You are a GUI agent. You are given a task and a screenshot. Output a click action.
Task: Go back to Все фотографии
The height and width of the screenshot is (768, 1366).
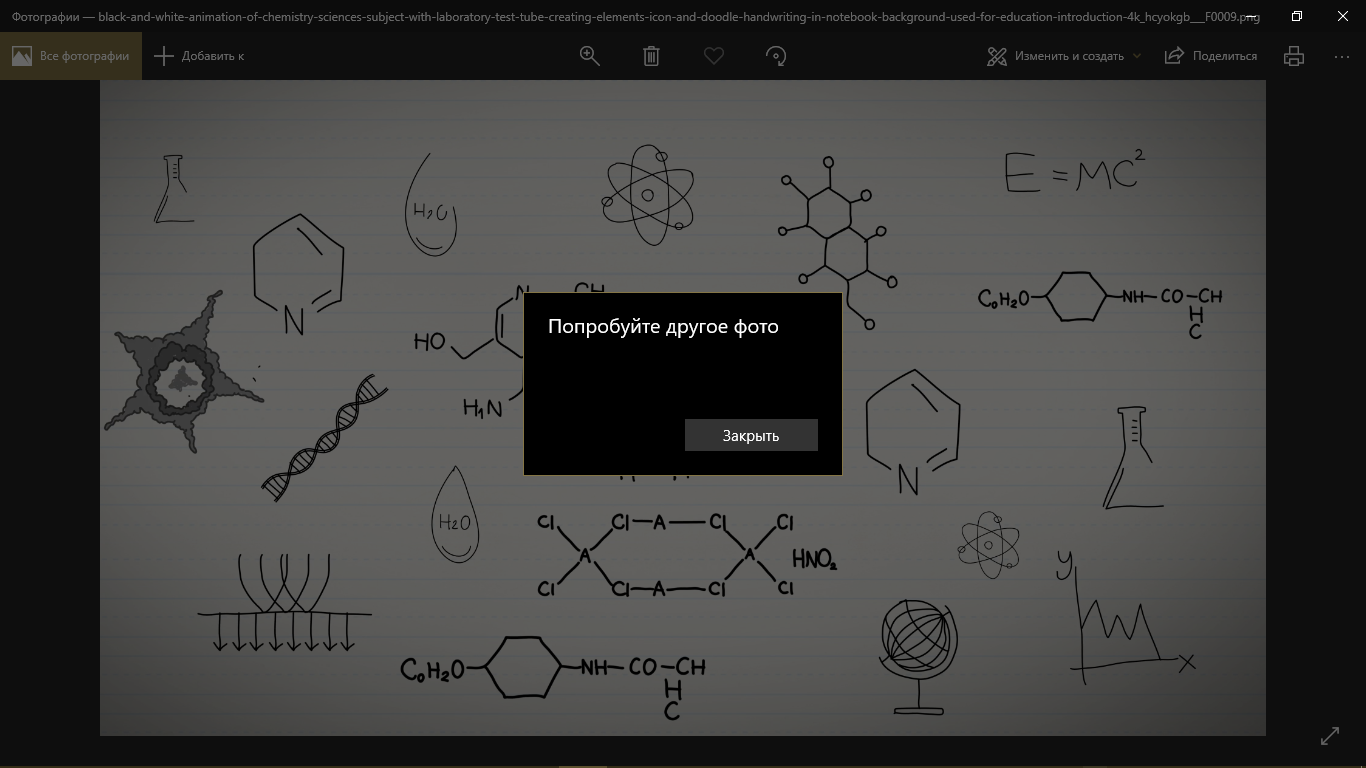pyautogui.click(x=71, y=56)
